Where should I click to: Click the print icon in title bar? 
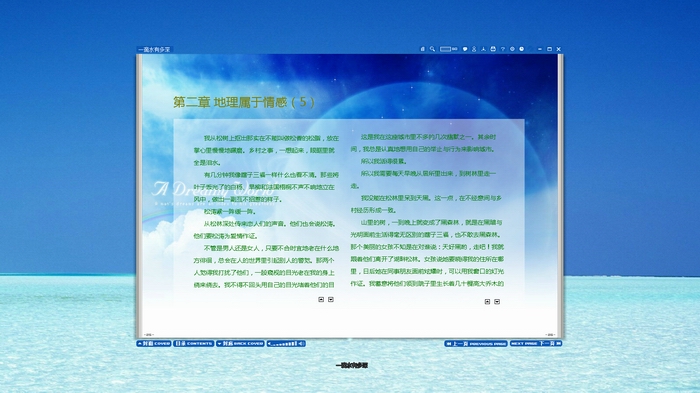(x=493, y=49)
